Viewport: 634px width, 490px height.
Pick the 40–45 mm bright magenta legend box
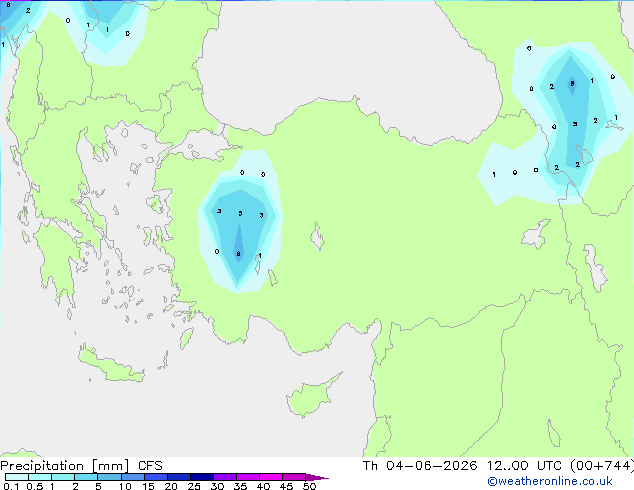click(x=271, y=477)
